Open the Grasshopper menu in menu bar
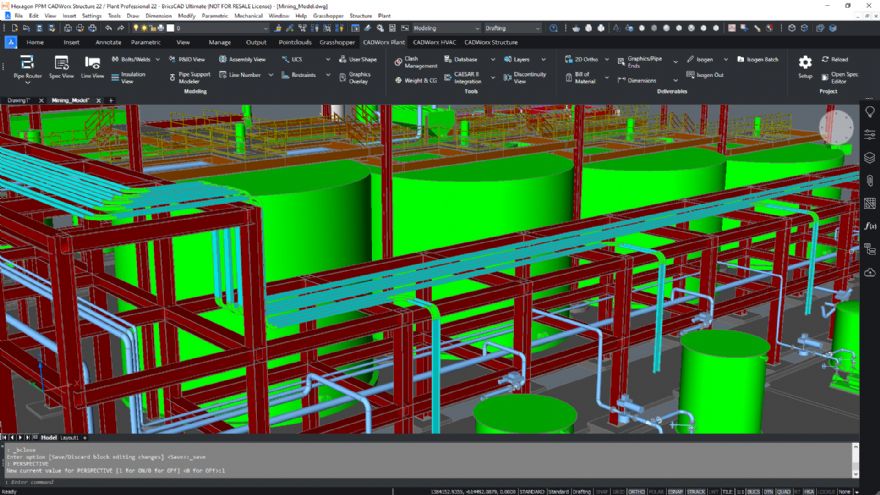The height and width of the screenshot is (495, 880). coord(328,16)
